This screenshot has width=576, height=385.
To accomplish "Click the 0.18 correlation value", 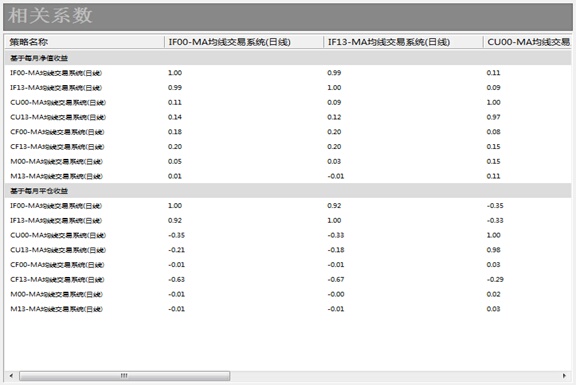I will [175, 132].
